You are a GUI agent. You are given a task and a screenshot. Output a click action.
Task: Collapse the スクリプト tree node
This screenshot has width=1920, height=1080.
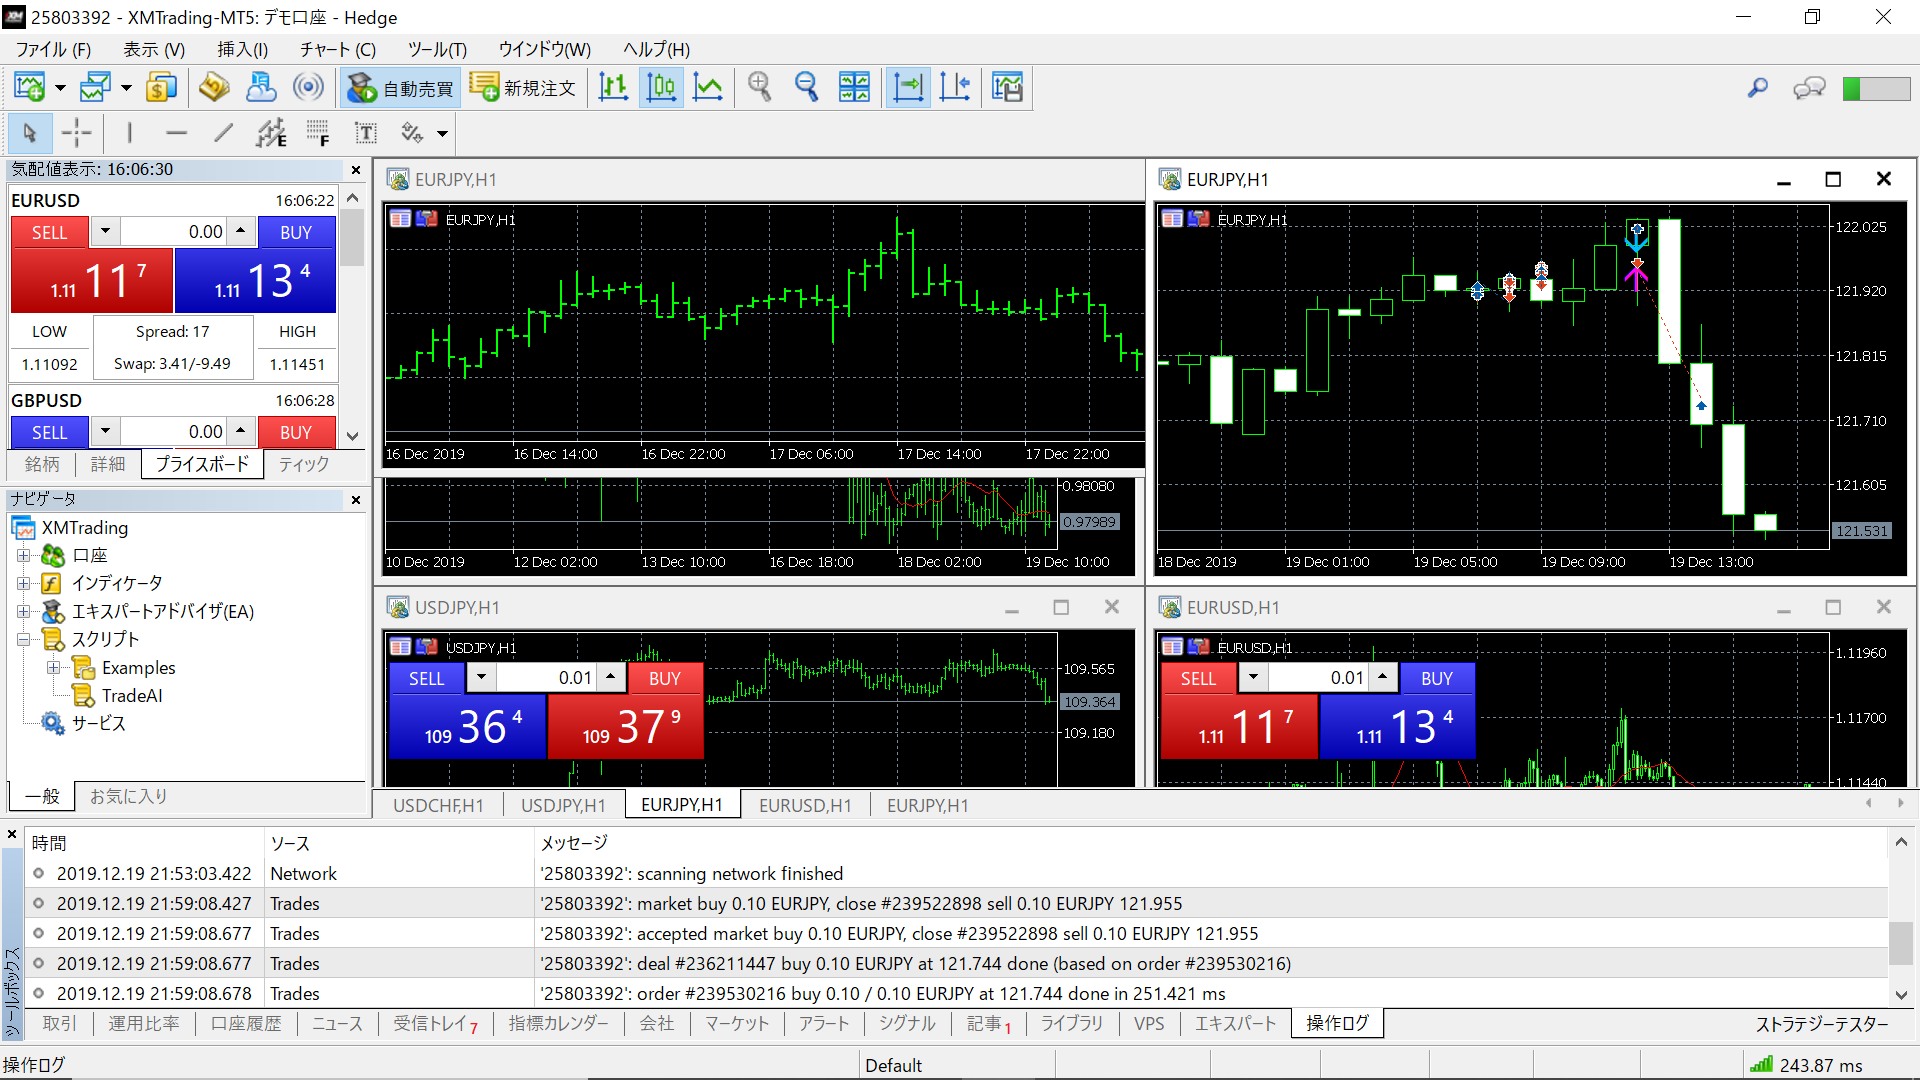[24, 640]
